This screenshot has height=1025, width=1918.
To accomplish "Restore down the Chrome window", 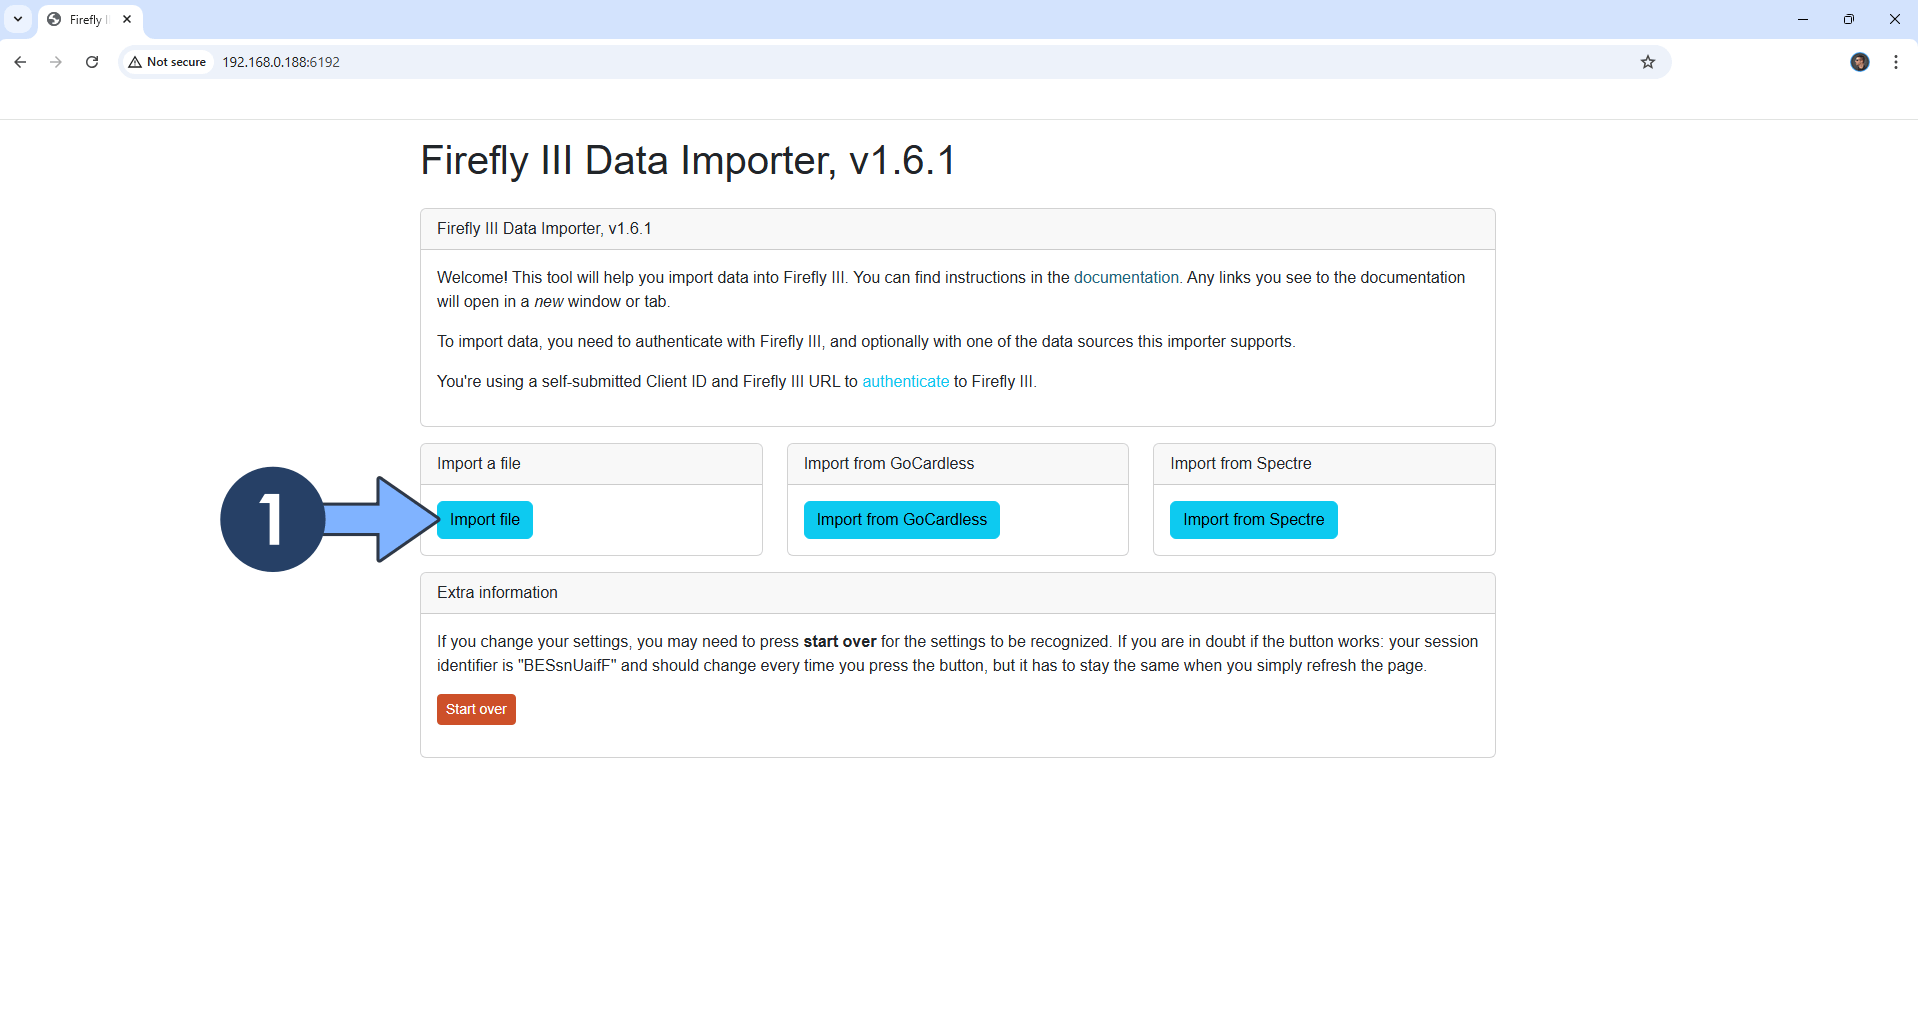I will click(1849, 19).
